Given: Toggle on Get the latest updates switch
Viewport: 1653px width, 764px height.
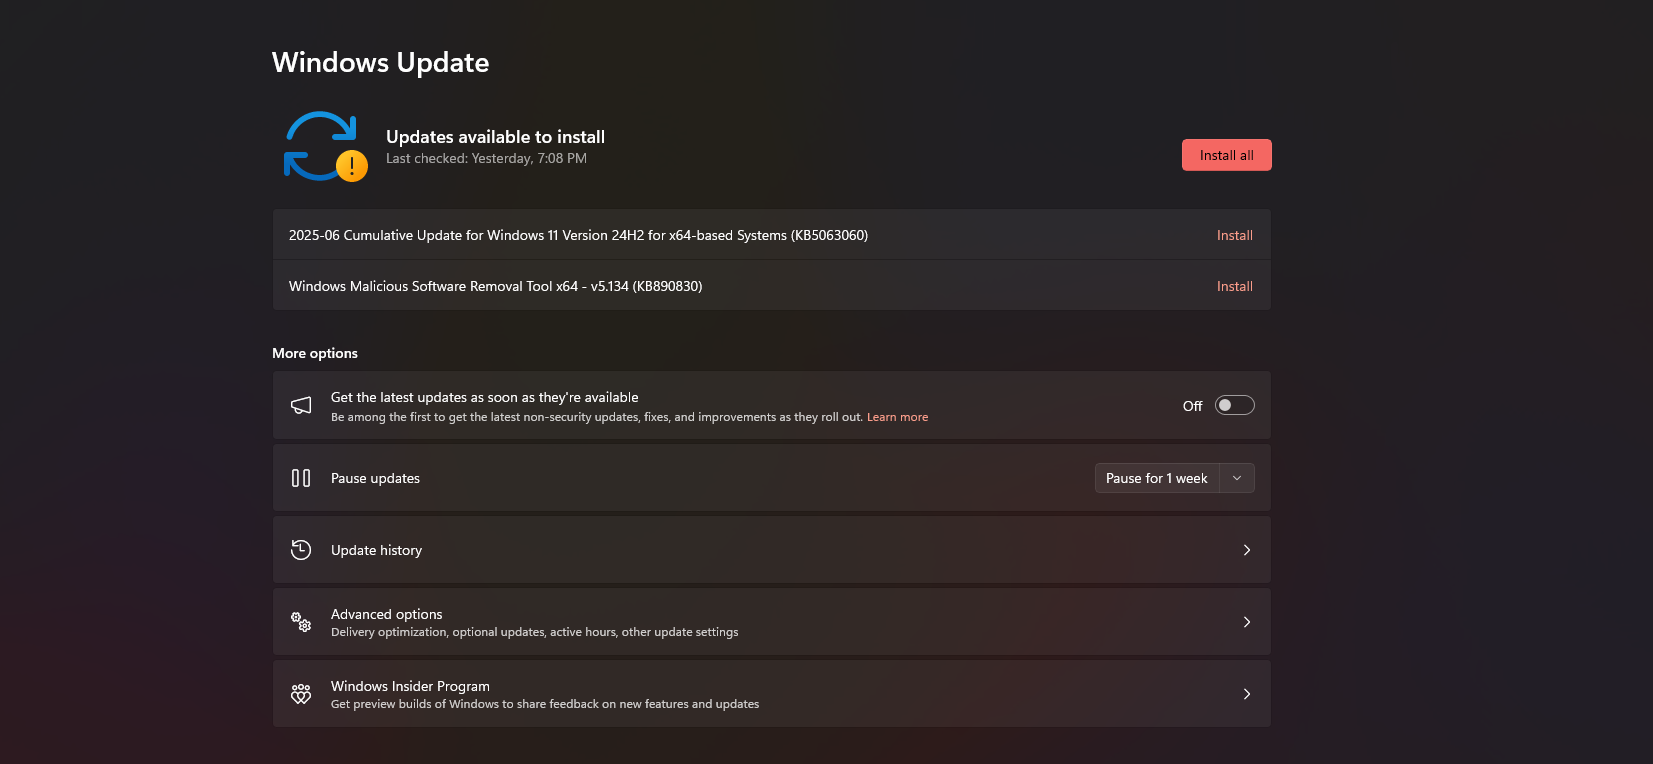Looking at the screenshot, I should coord(1234,405).
